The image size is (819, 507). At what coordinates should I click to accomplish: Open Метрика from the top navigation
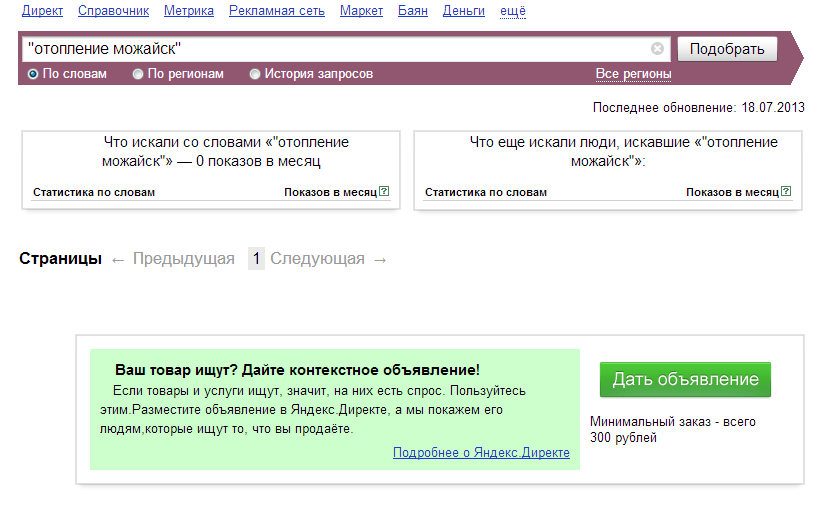click(189, 11)
